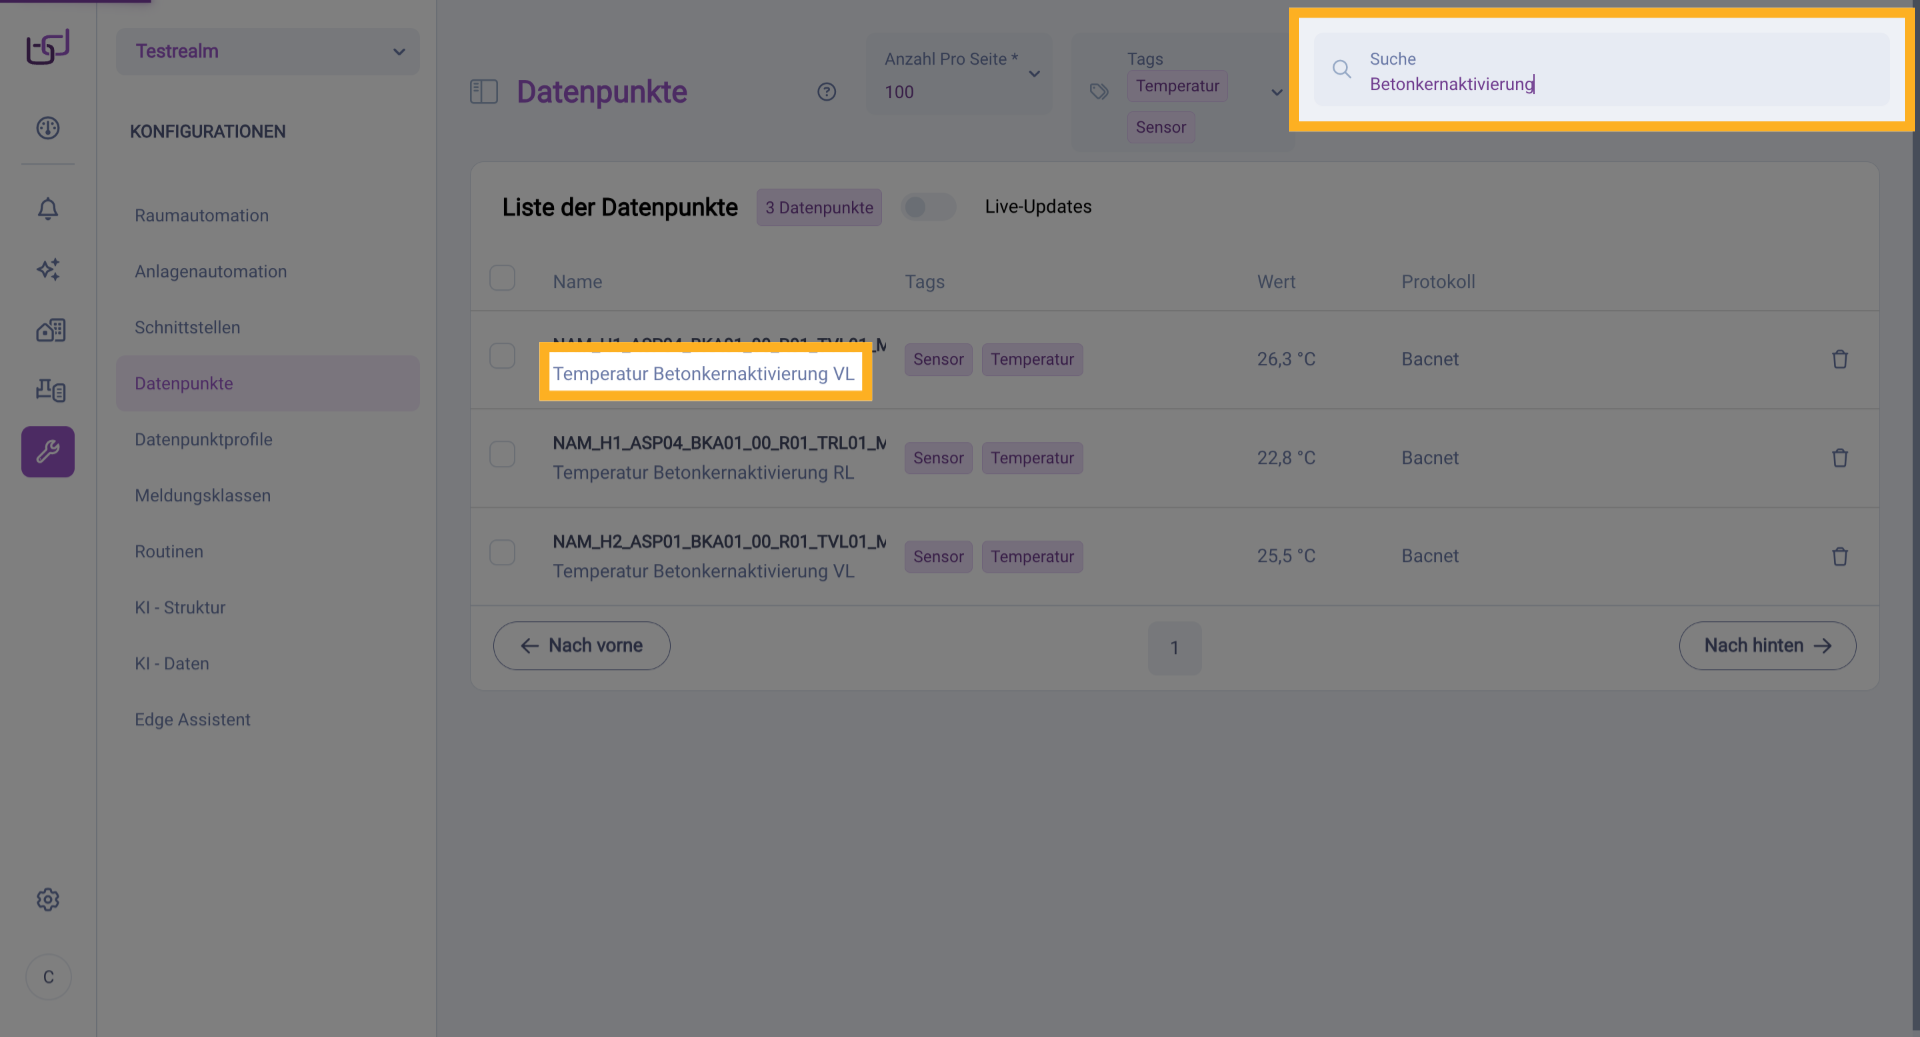Click the Nach hinten button
Screen dimensions: 1920x1037
pyautogui.click(x=1766, y=646)
